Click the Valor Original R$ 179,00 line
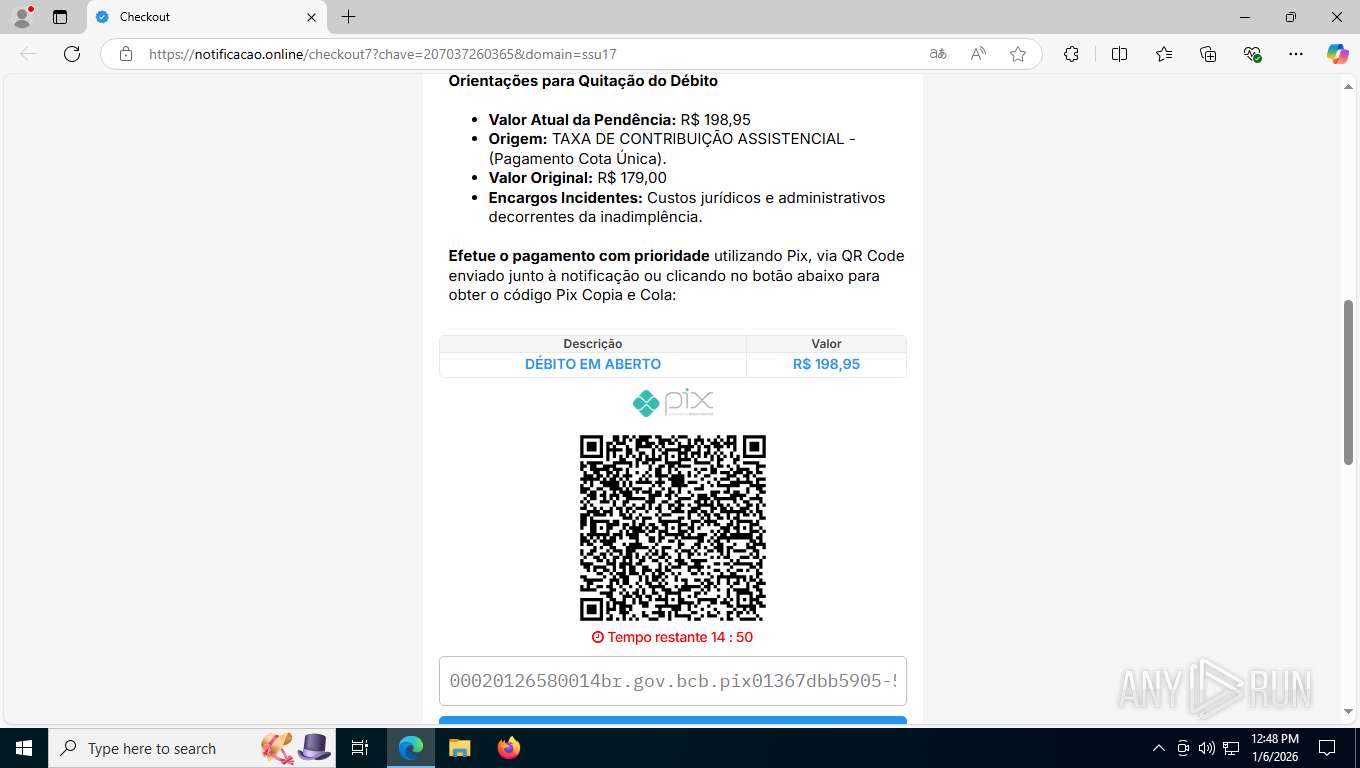Screen dimensions: 1360x768 click(x=578, y=178)
